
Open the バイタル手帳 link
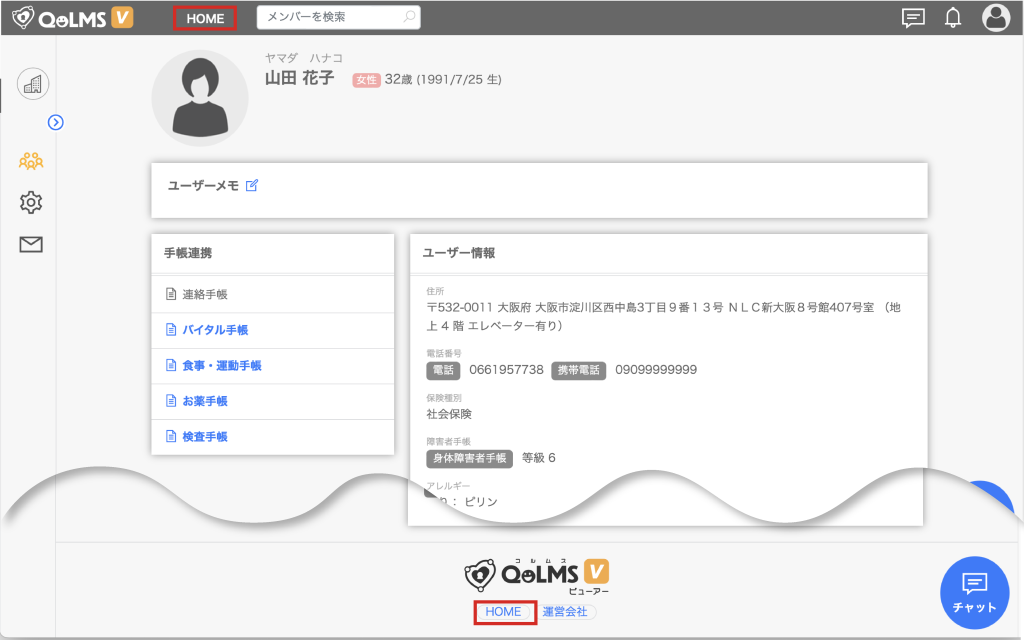[x=214, y=330]
